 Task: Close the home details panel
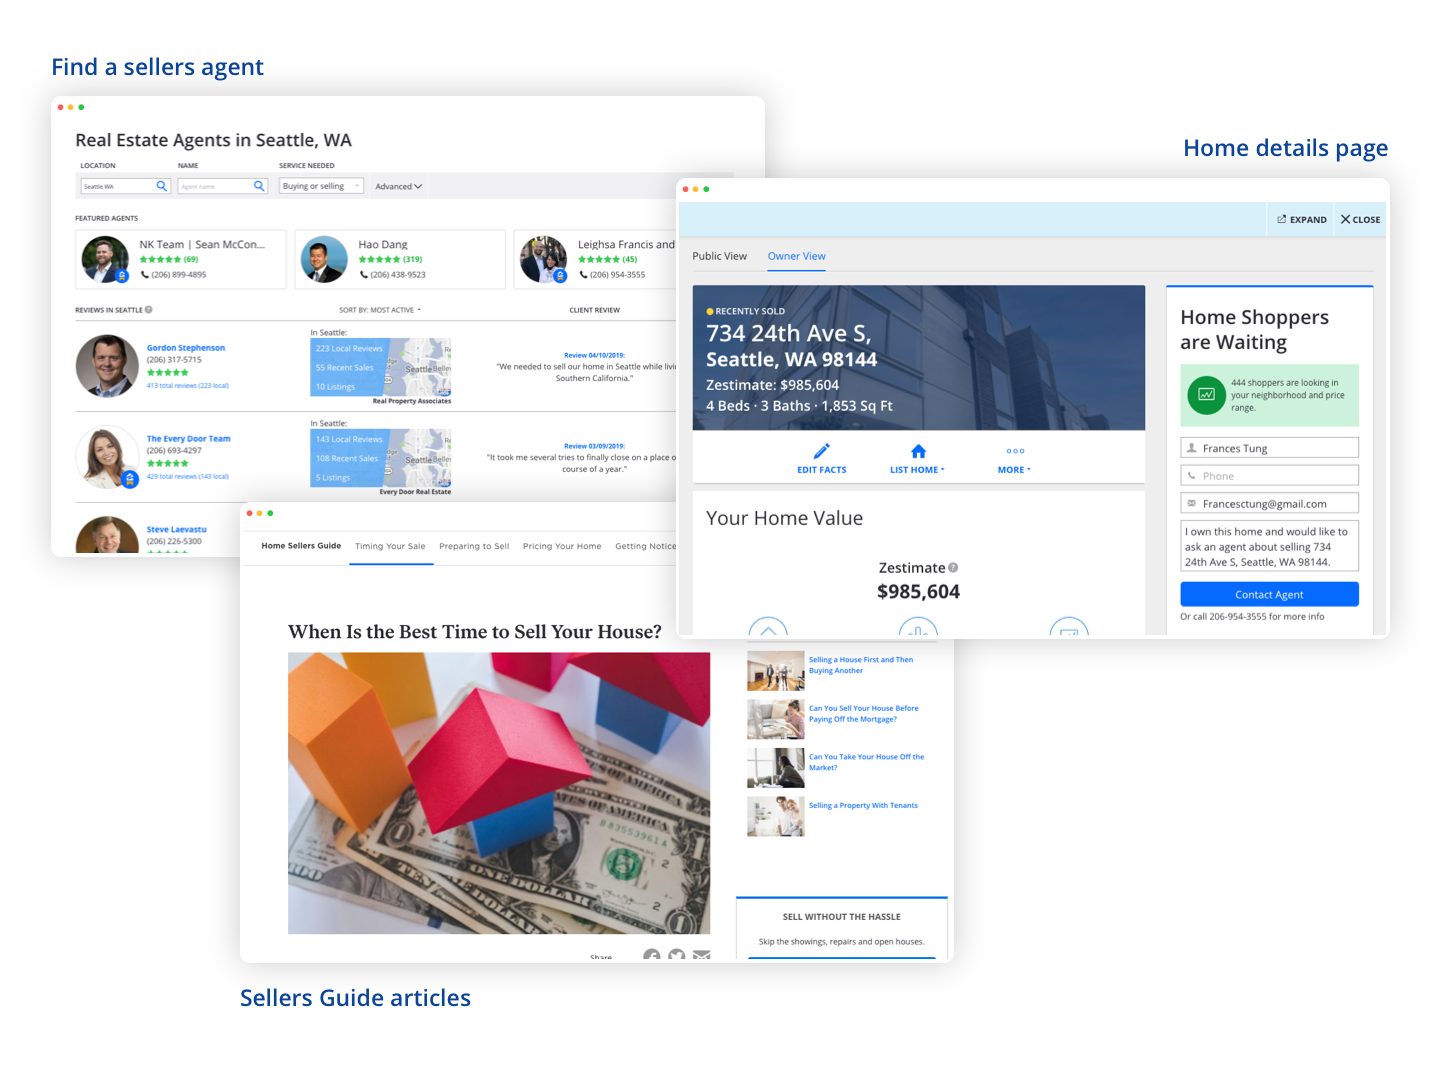(1360, 220)
